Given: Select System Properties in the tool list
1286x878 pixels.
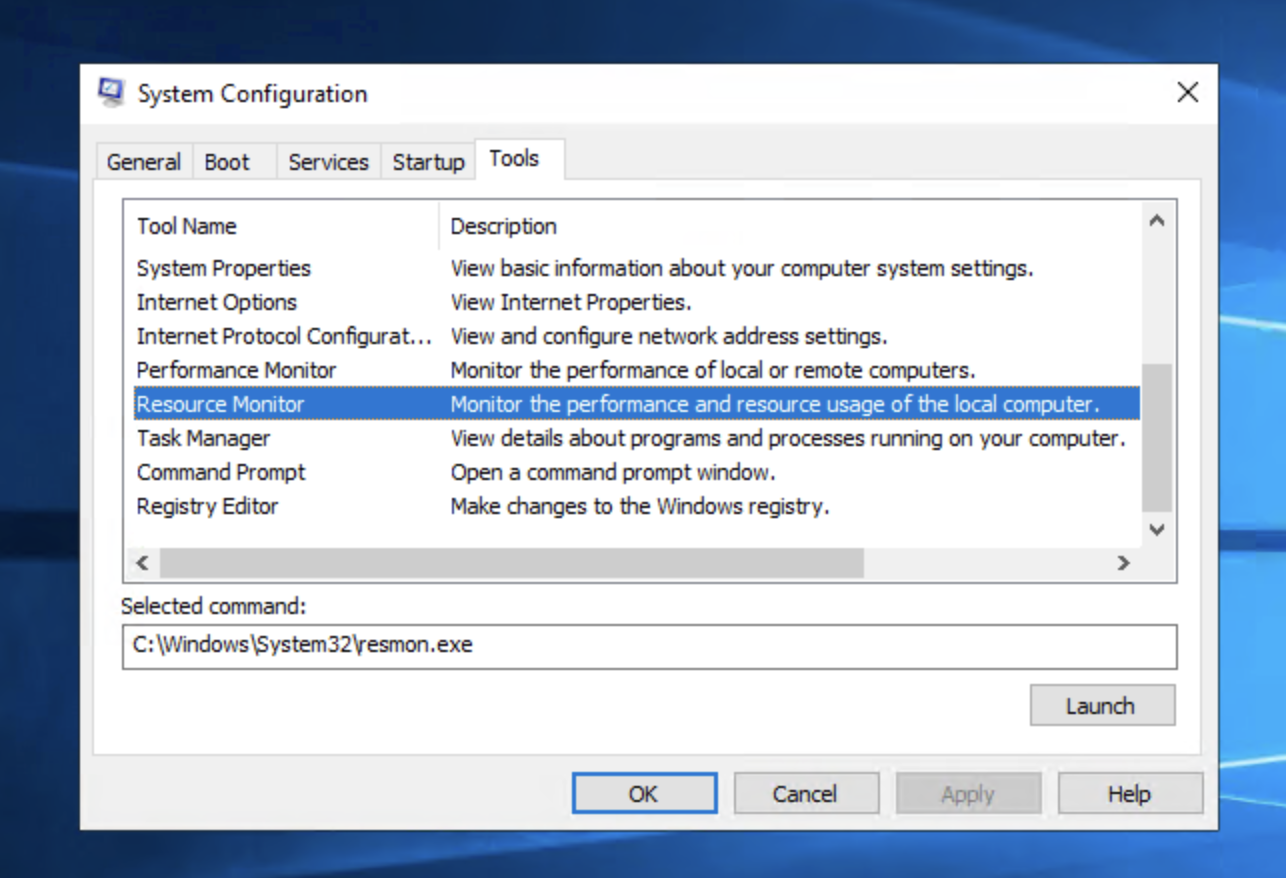Looking at the screenshot, I should [224, 268].
